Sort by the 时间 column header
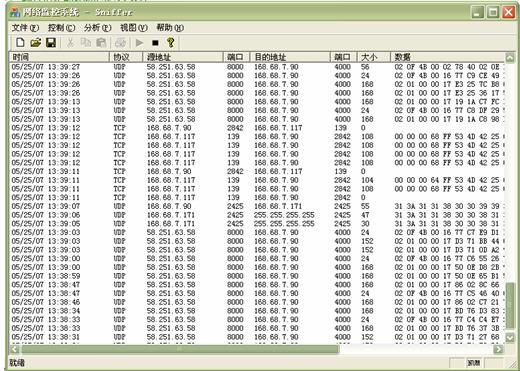520x371 pixels. pos(59,57)
